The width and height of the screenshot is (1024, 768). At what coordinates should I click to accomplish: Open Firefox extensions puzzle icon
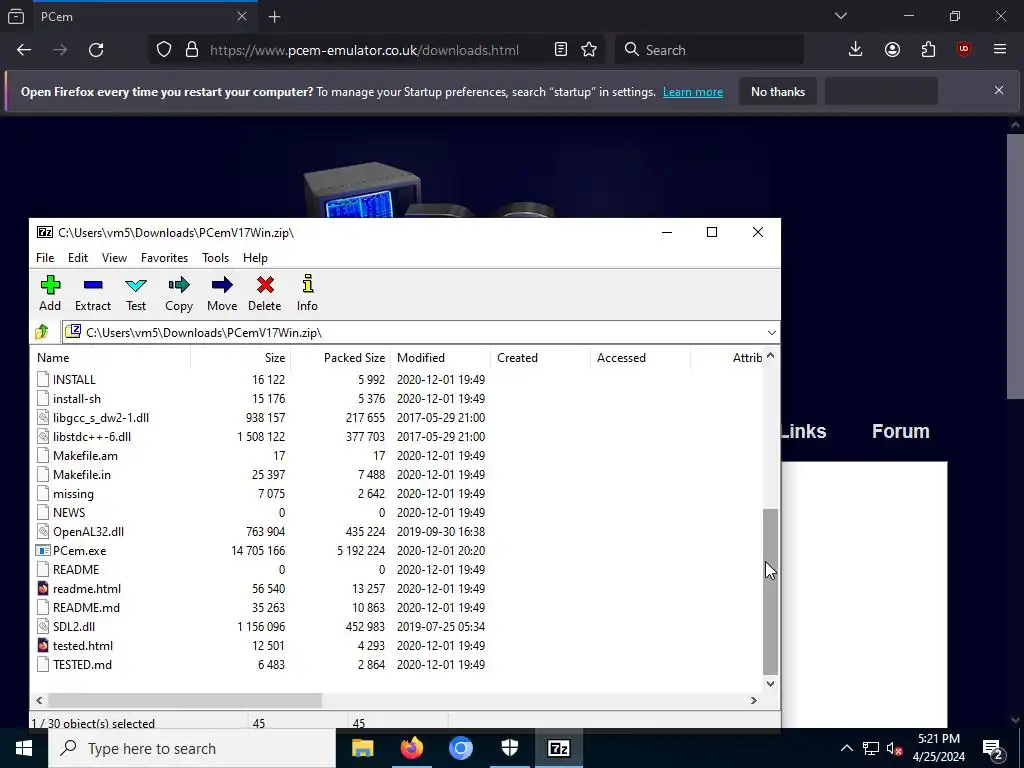point(928,50)
